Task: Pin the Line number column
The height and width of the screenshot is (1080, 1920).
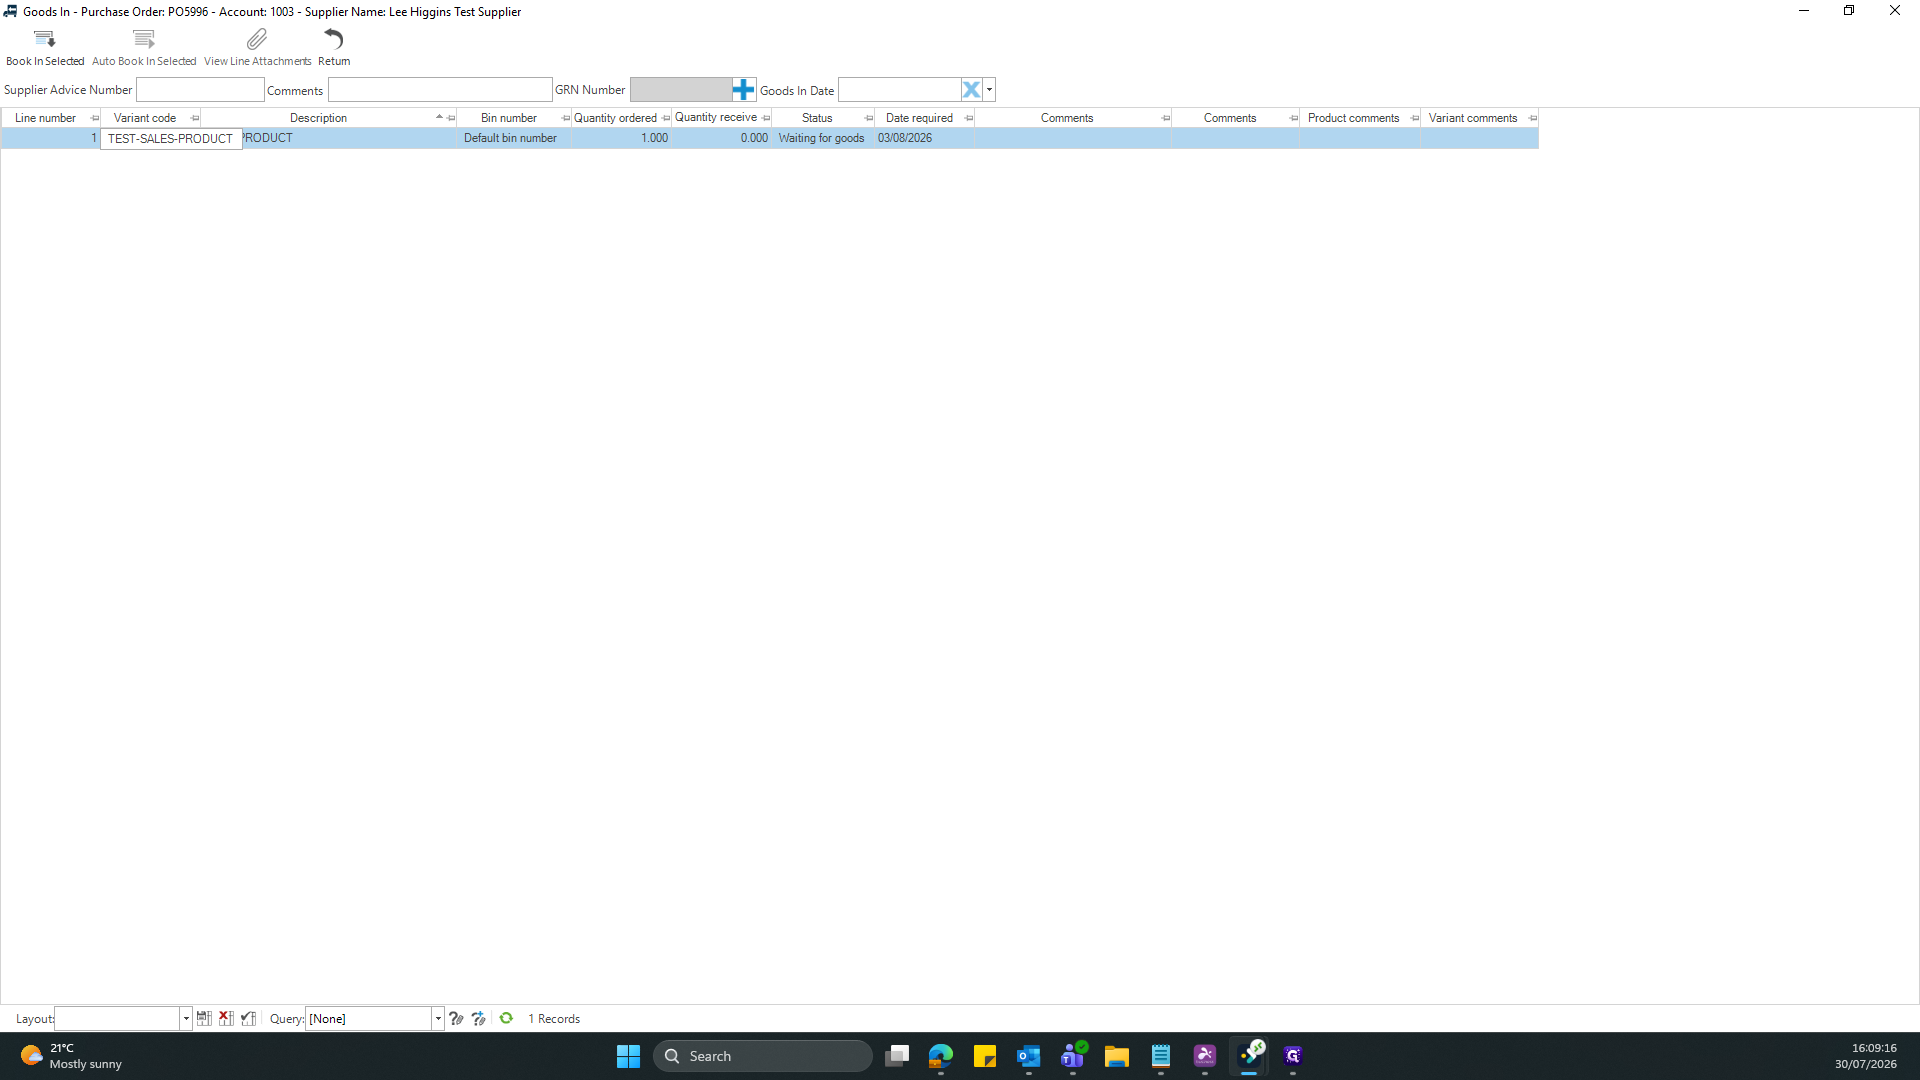Action: (x=95, y=118)
